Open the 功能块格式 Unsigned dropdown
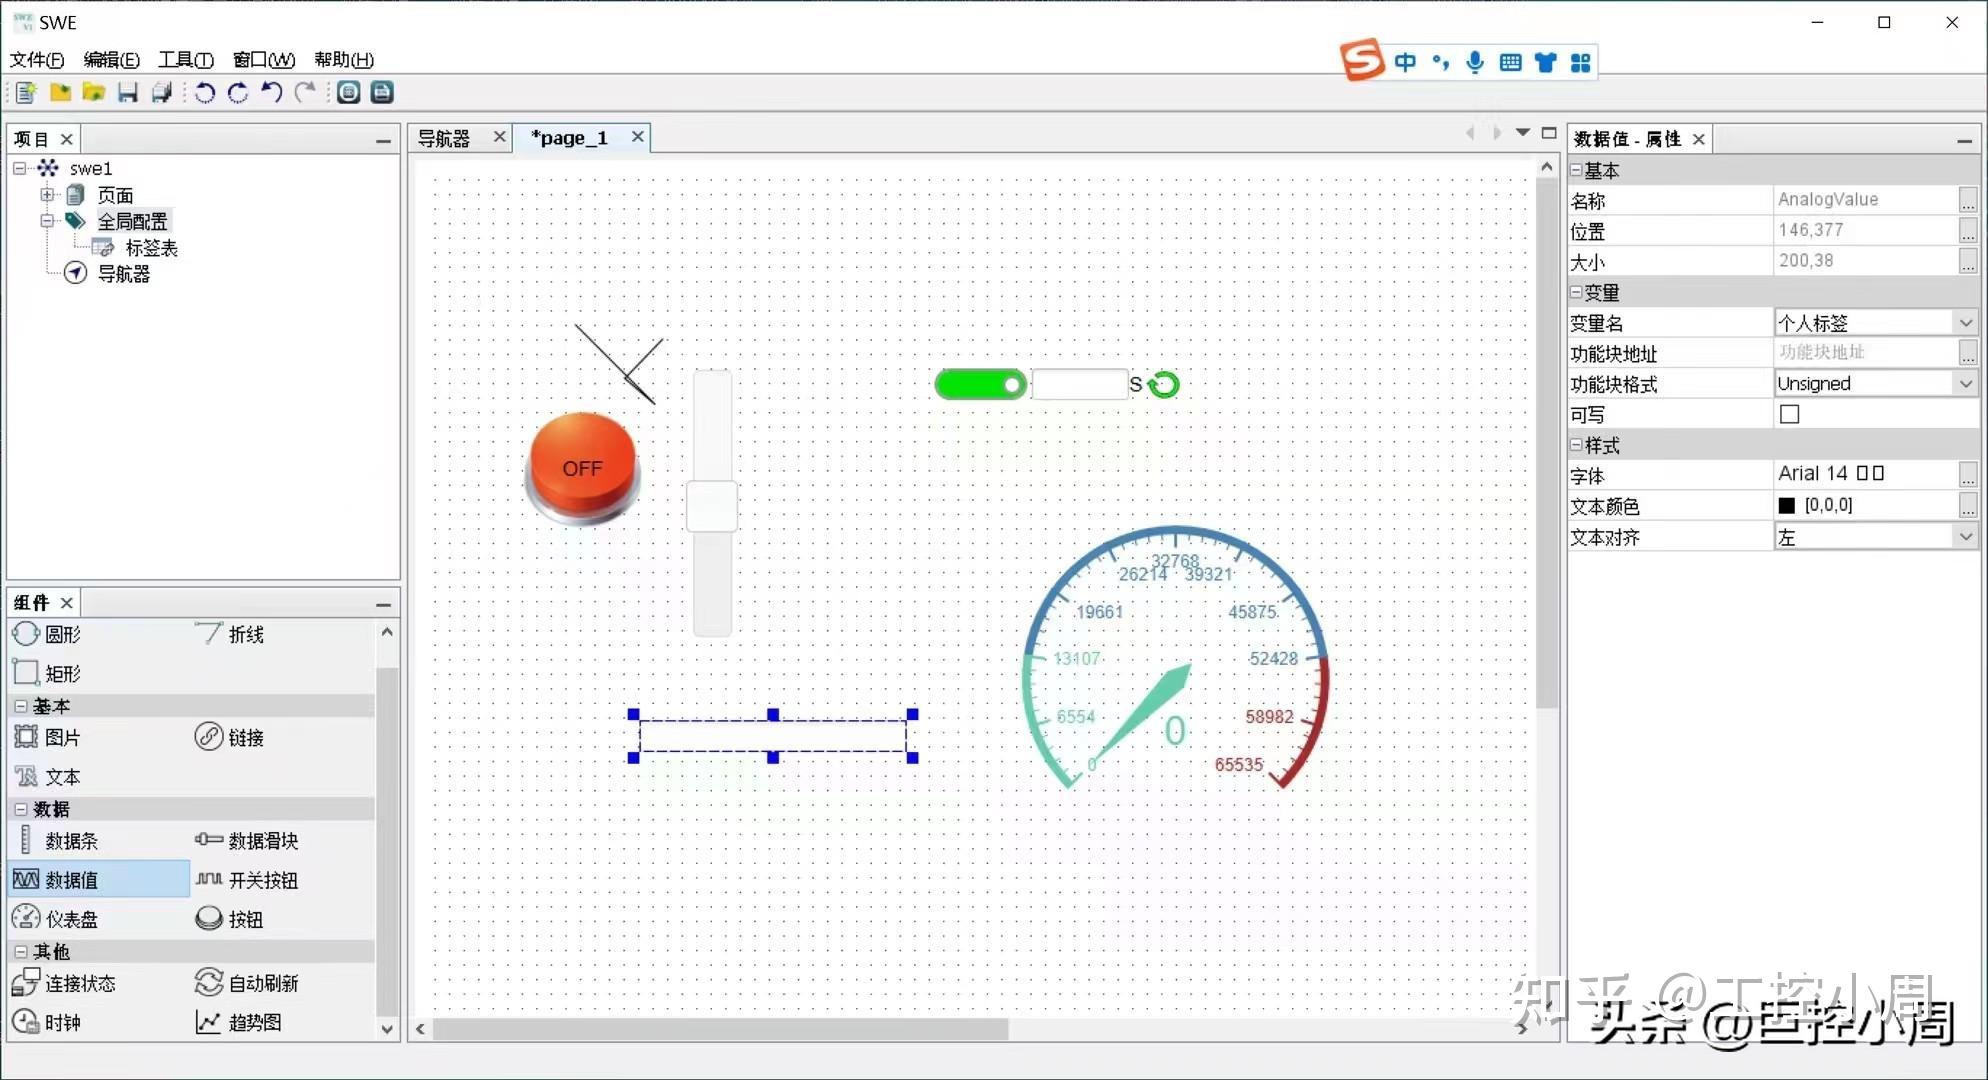The width and height of the screenshot is (1988, 1080). [1964, 384]
